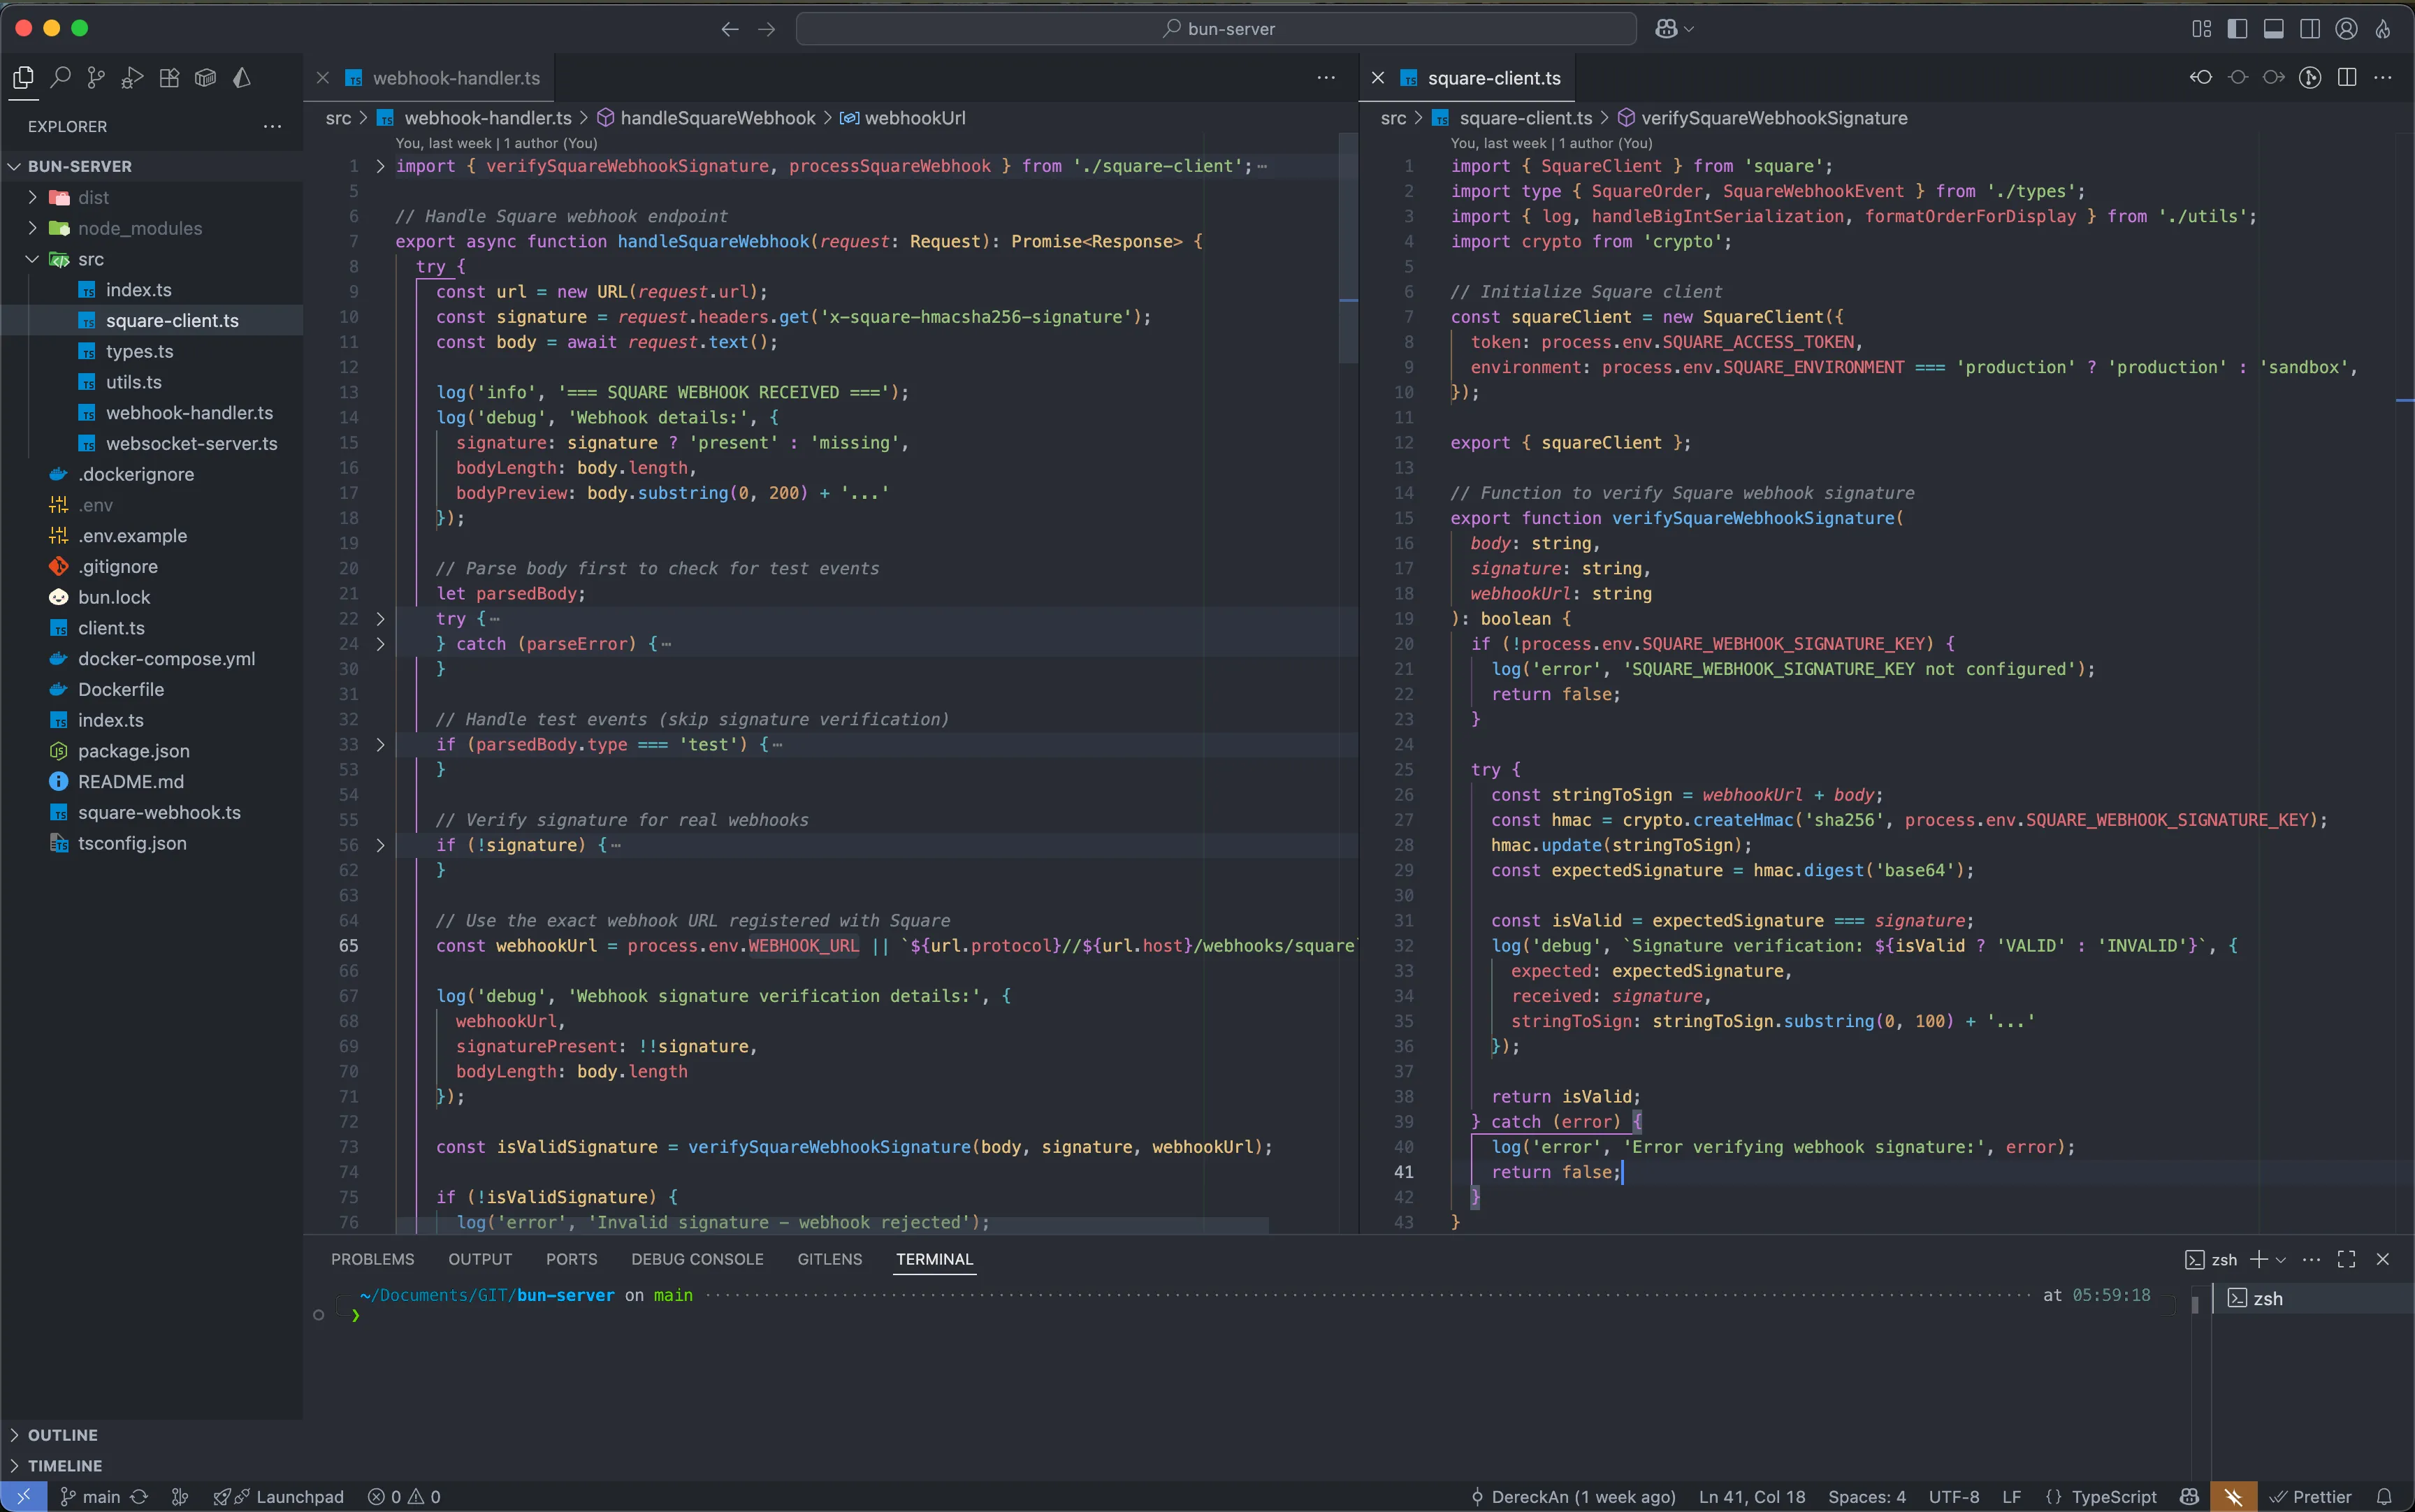
Task: Unfold the try block on line 22
Action: click(x=380, y=619)
